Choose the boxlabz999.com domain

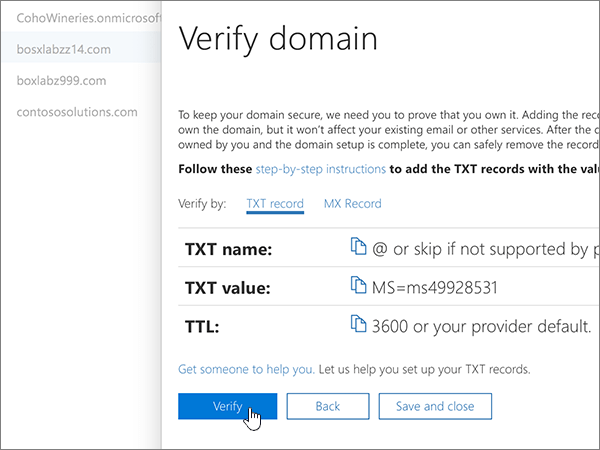coord(62,80)
